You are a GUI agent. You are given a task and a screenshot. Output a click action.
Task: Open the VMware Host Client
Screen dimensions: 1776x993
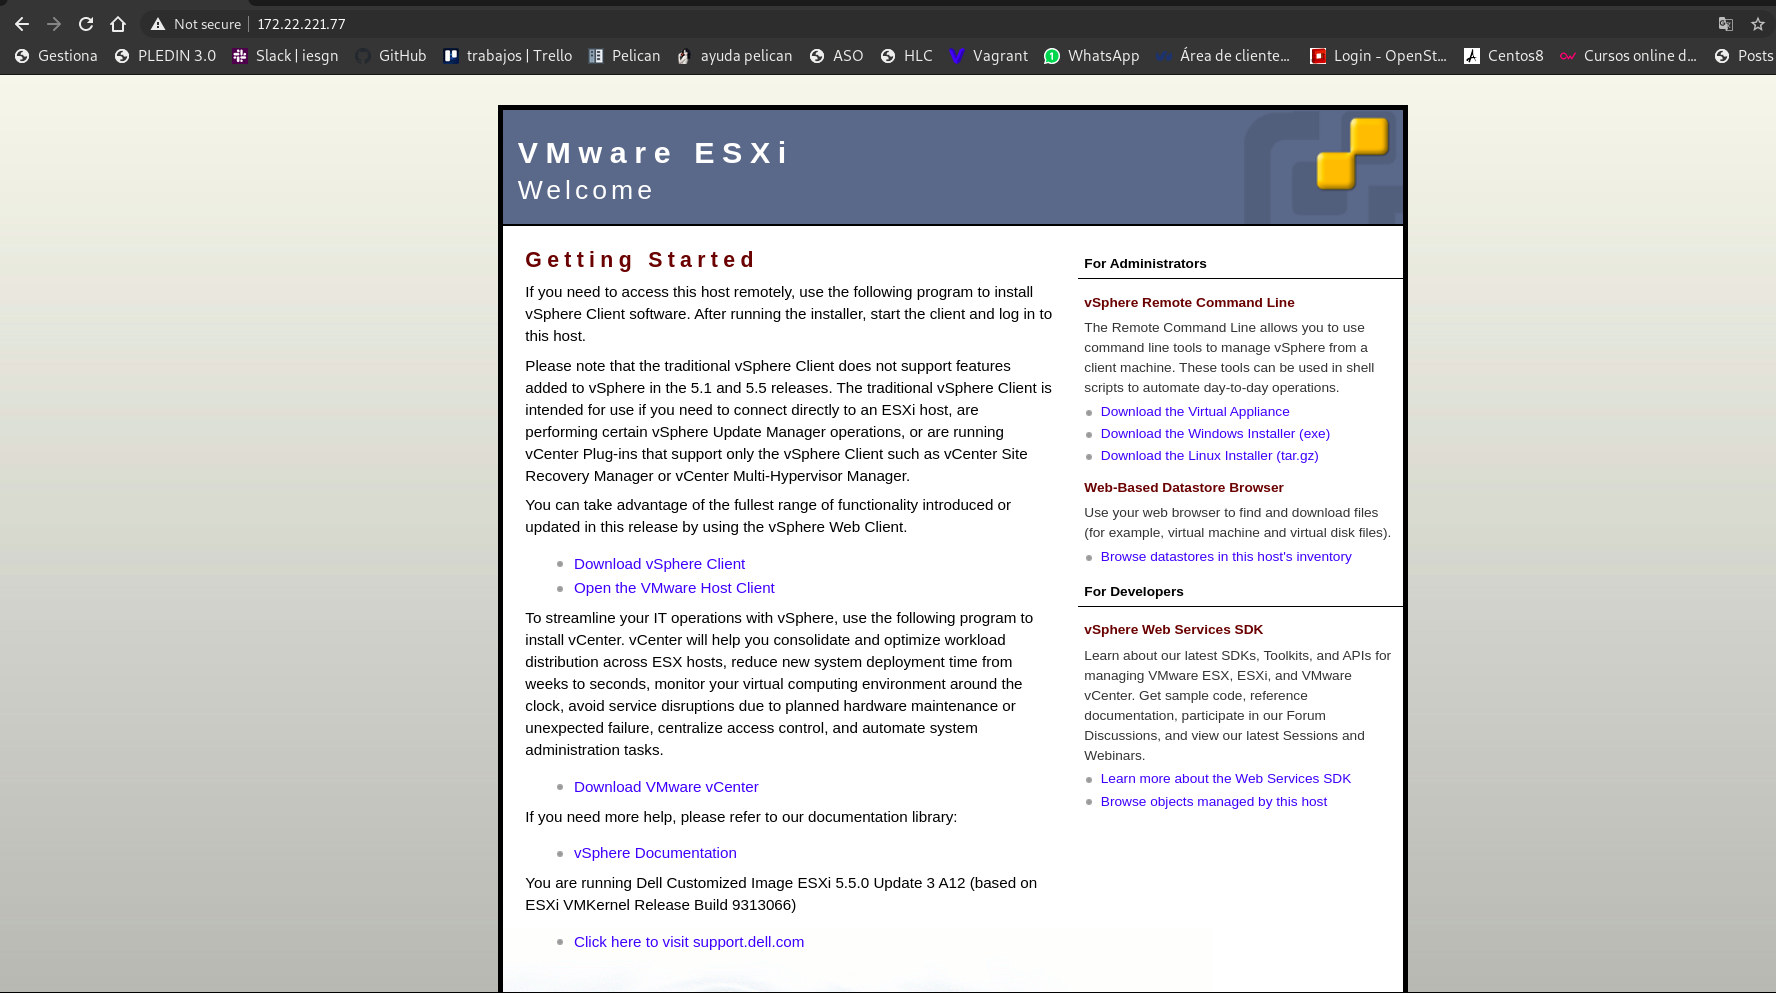coord(674,588)
